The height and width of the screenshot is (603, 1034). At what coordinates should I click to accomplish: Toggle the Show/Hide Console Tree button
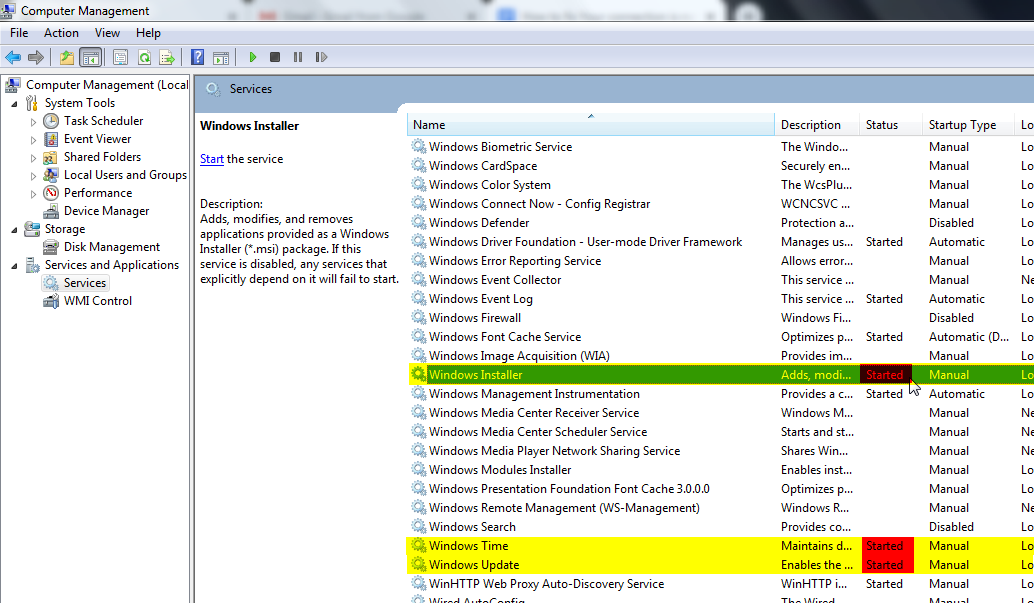[90, 57]
